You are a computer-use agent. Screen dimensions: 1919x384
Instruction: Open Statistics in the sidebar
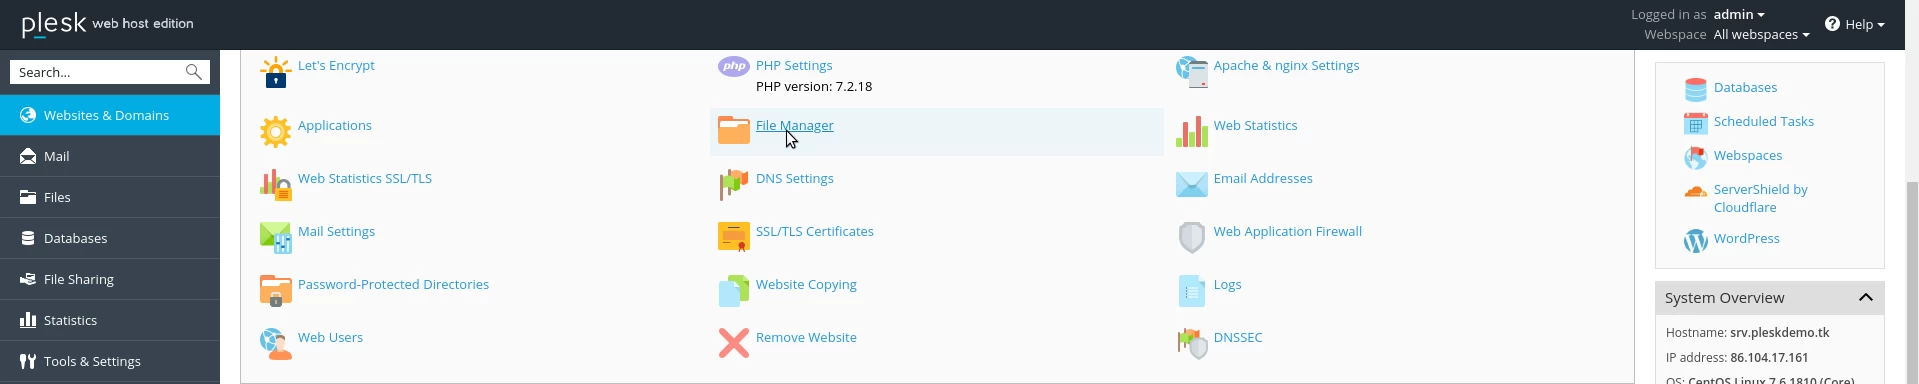click(110, 320)
